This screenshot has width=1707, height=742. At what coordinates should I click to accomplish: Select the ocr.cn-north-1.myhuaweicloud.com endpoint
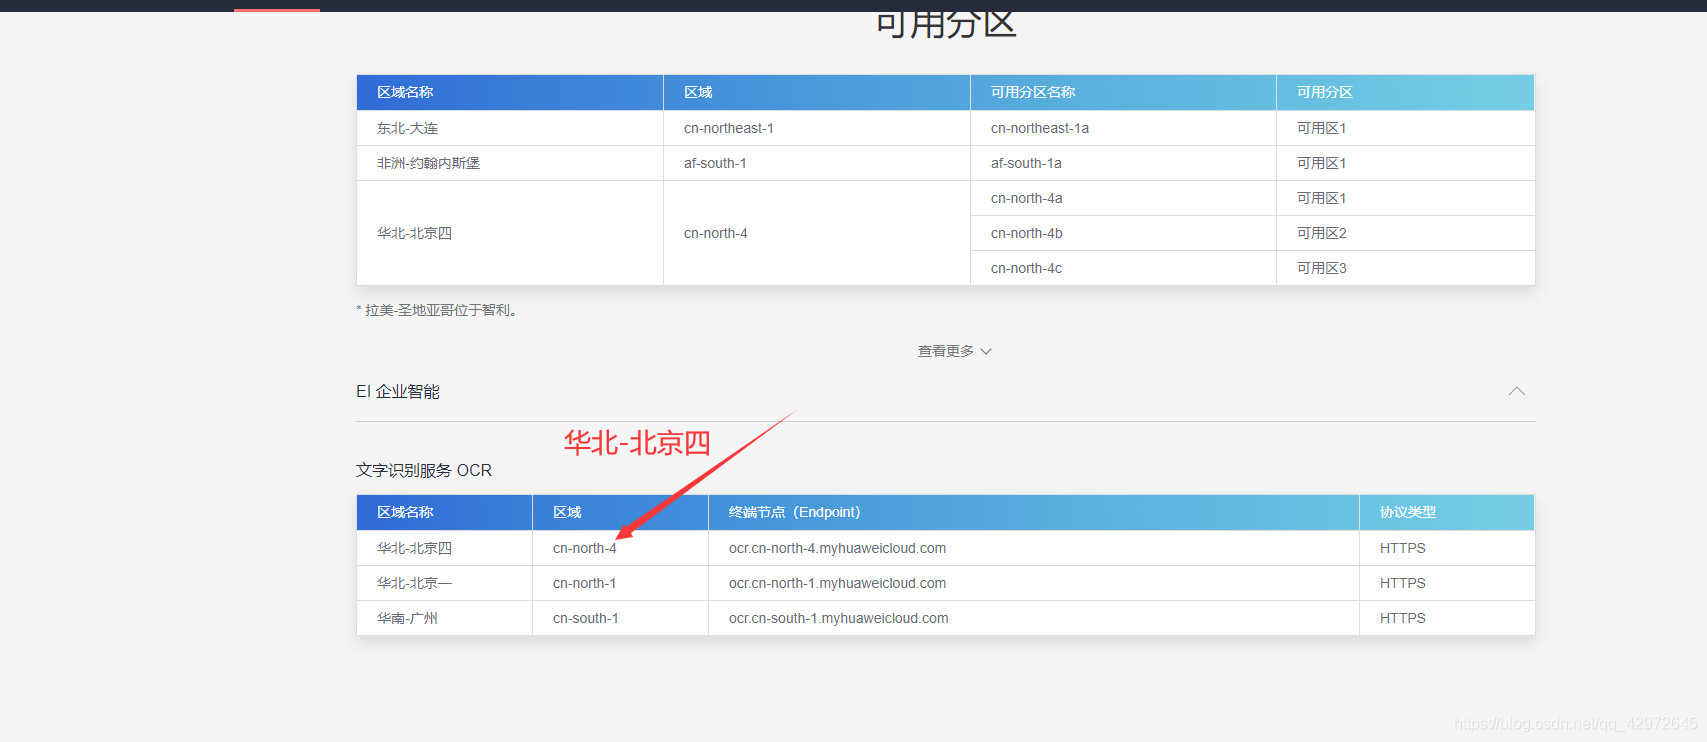[838, 583]
